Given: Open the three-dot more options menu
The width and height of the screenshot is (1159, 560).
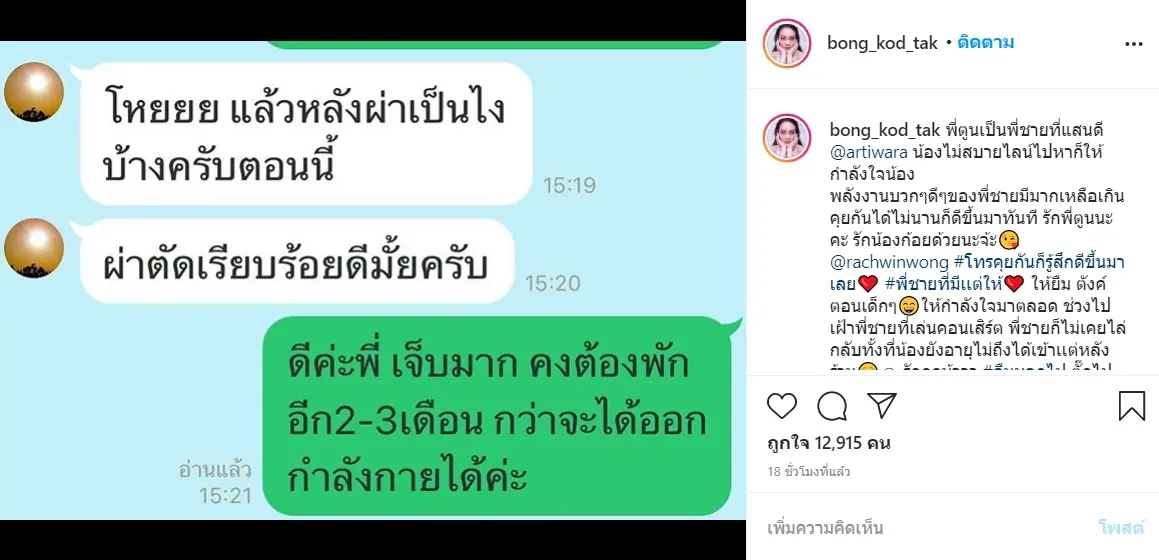Looking at the screenshot, I should tap(1134, 44).
